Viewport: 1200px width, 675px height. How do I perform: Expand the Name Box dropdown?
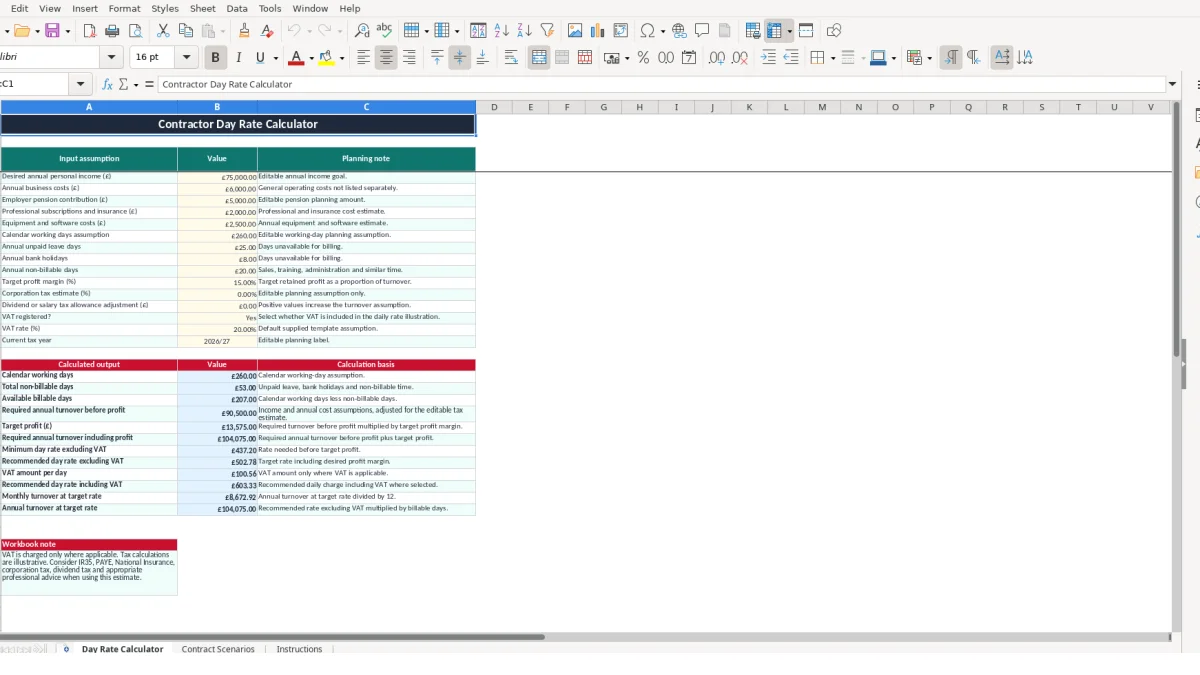pyautogui.click(x=81, y=85)
